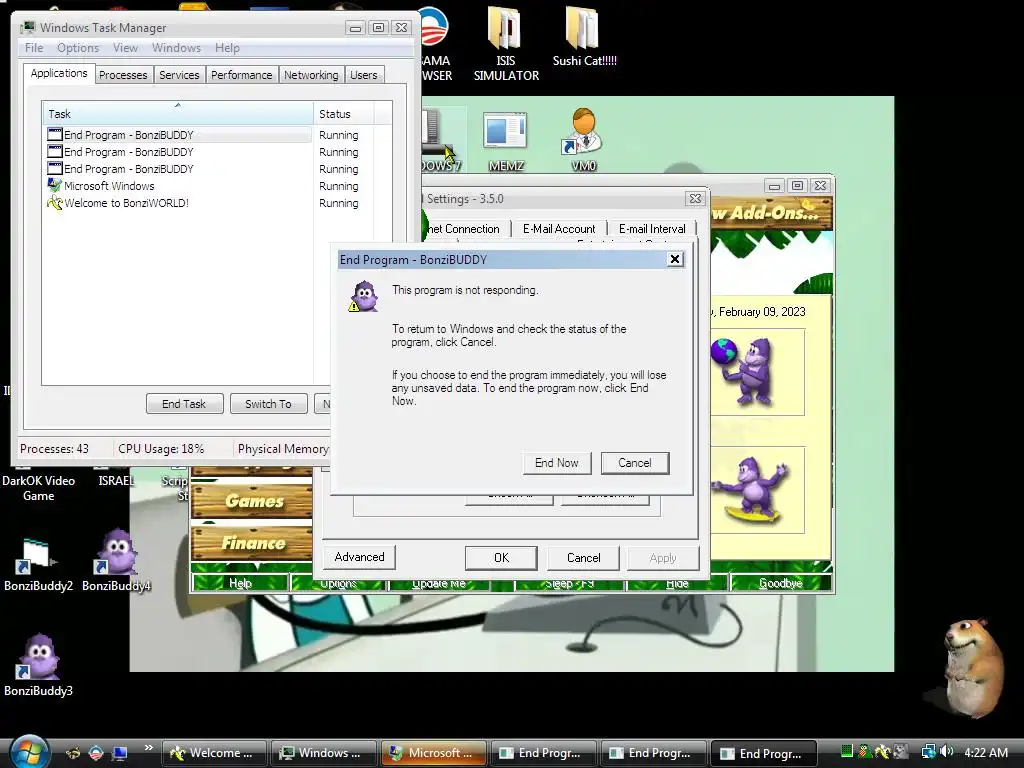Click Cancel in End Program dialog
This screenshot has width=1024, height=768.
coord(635,463)
